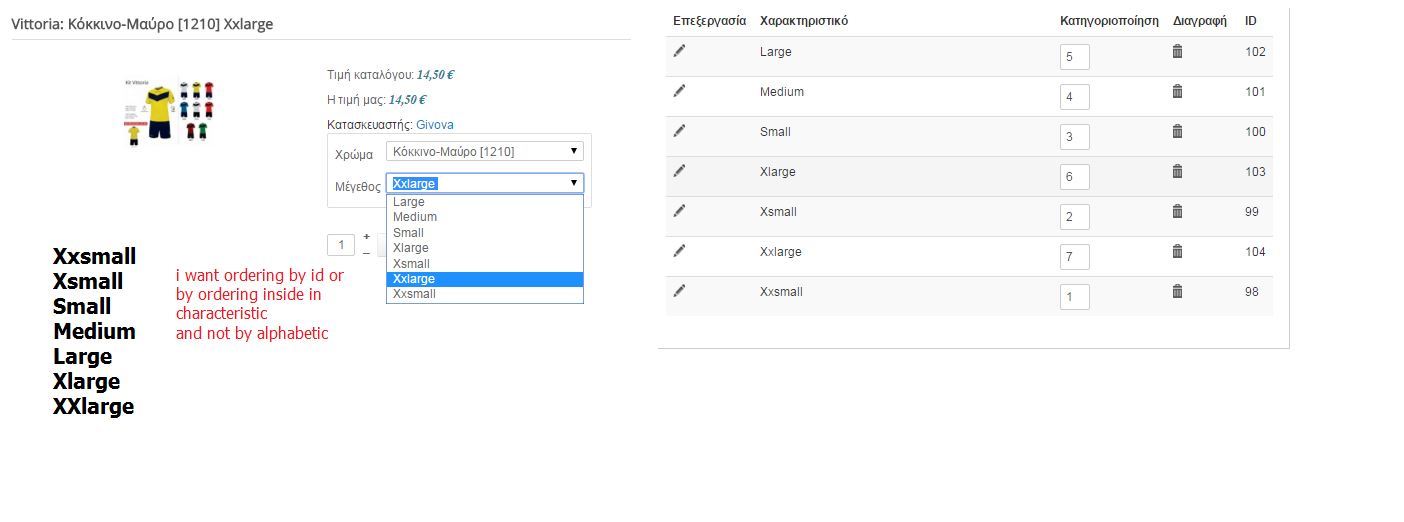The image size is (1404, 522).
Task: Choose Medium in the size list
Action: 415,217
